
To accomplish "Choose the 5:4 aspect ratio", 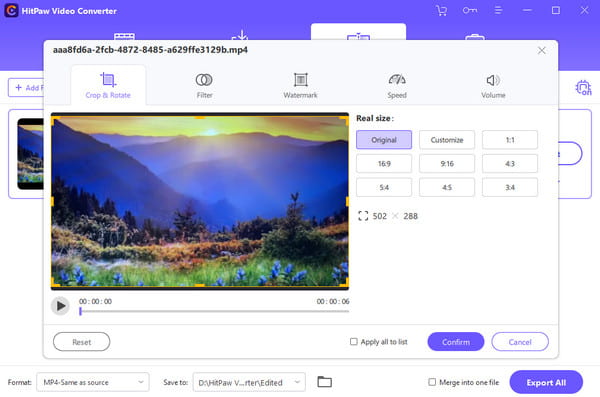I will 384,187.
